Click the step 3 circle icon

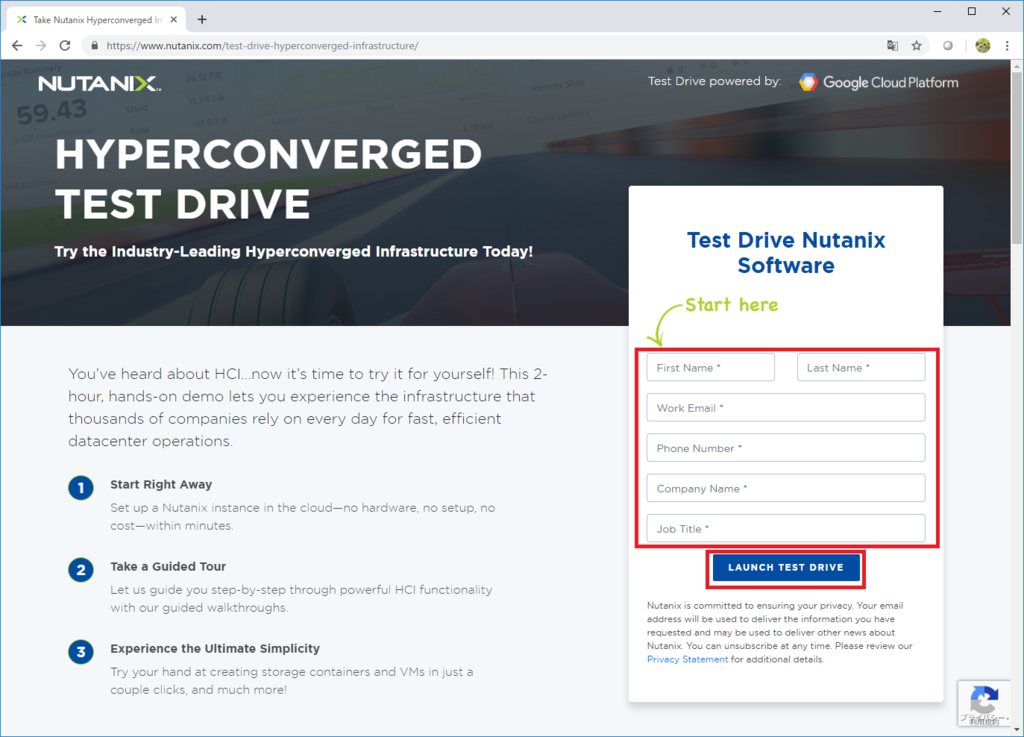[x=81, y=651]
